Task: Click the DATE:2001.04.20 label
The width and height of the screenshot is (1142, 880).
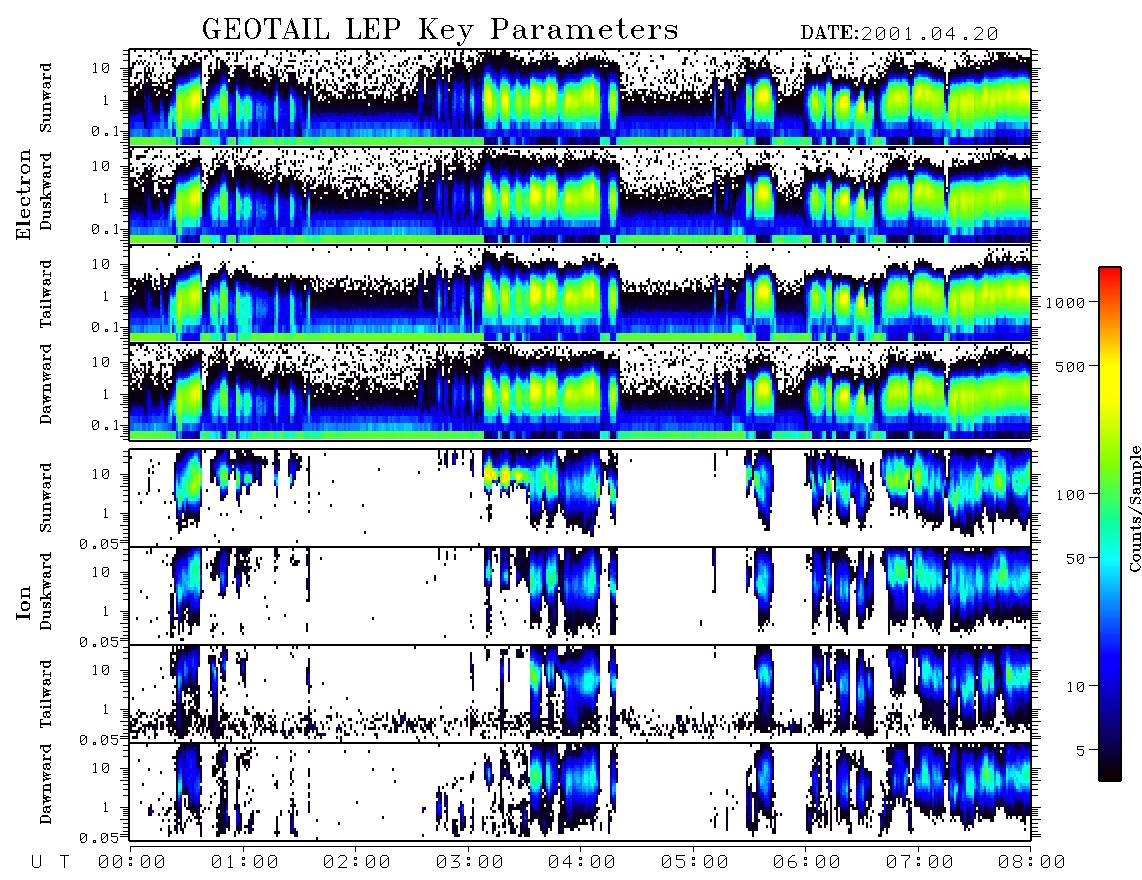Action: pyautogui.click(x=899, y=33)
